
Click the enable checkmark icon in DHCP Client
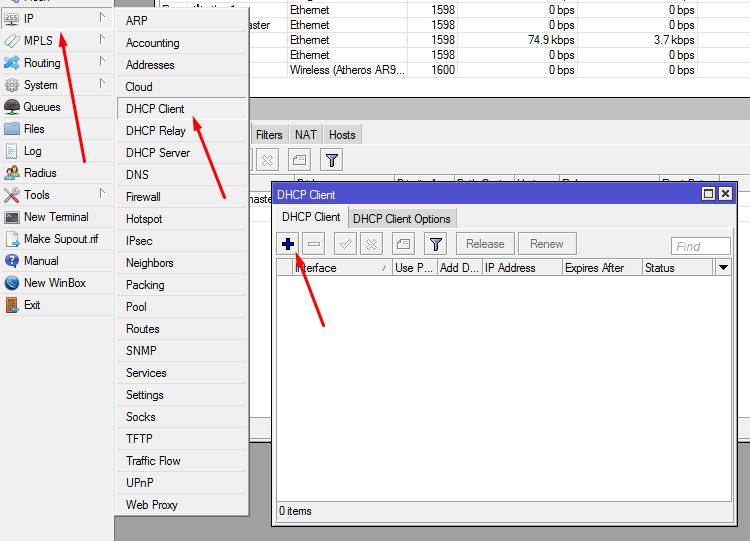pos(346,244)
